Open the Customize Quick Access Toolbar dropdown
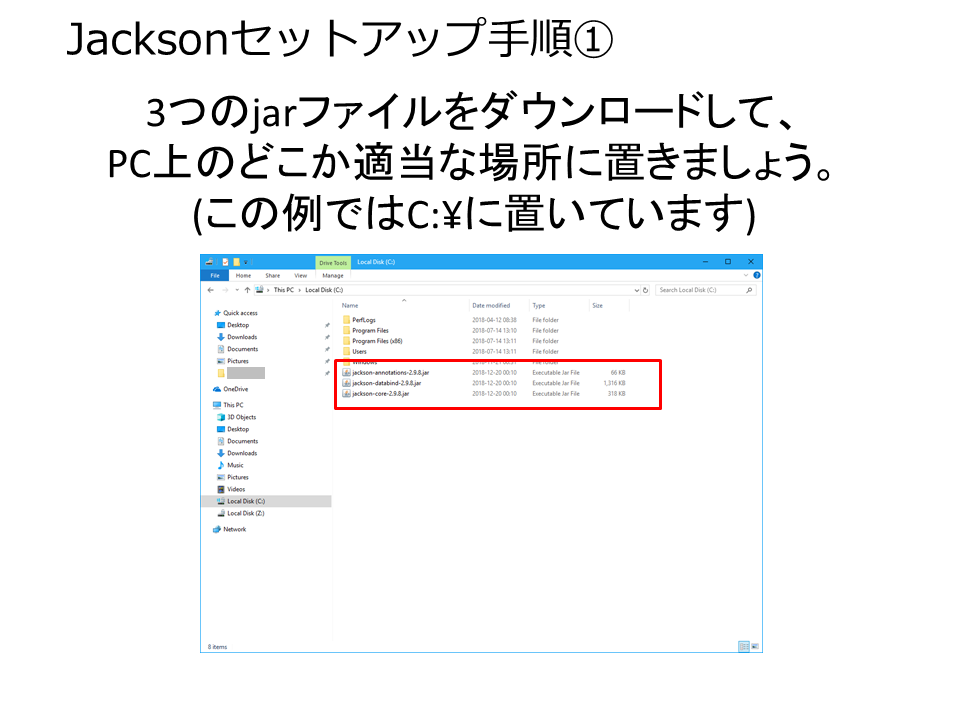960x720 pixels. coord(246,262)
